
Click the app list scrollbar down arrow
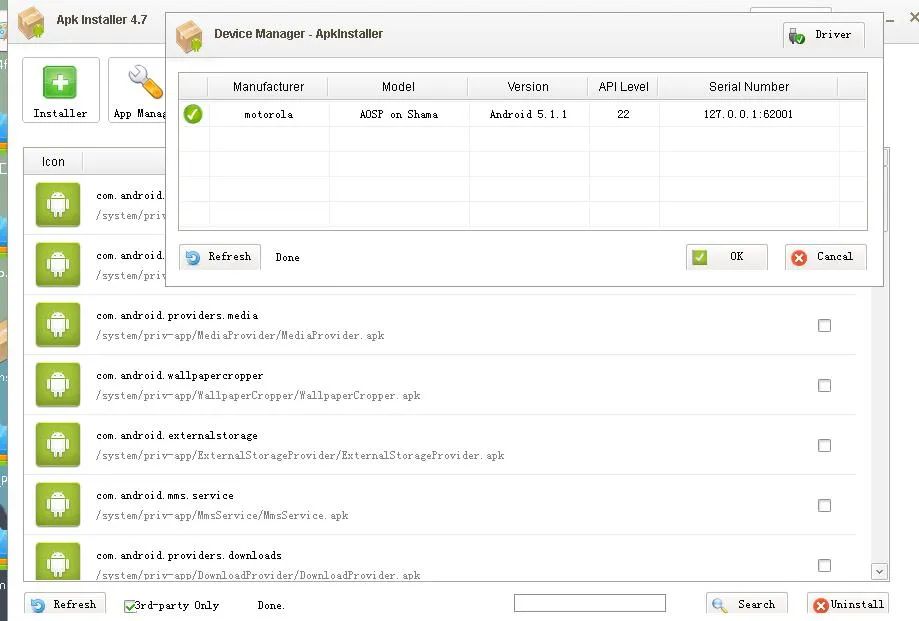(879, 571)
